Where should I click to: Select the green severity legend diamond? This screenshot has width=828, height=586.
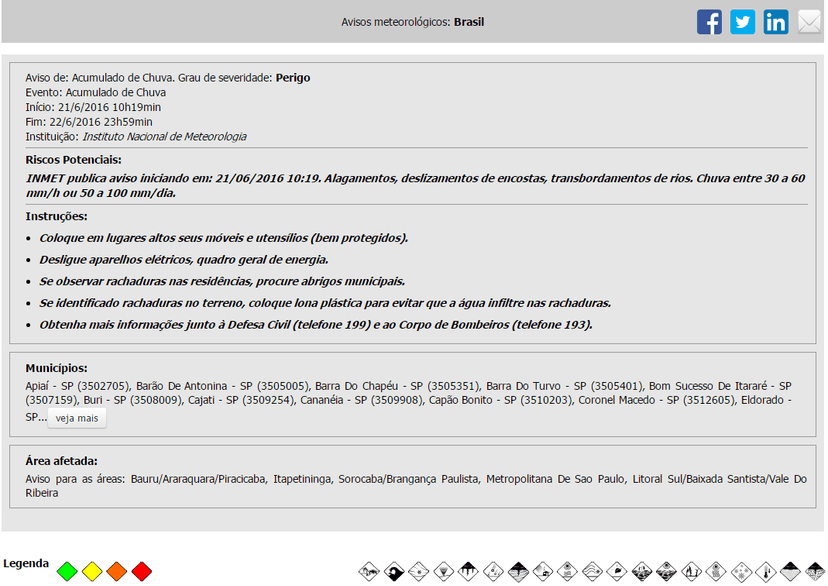pyautogui.click(x=67, y=571)
